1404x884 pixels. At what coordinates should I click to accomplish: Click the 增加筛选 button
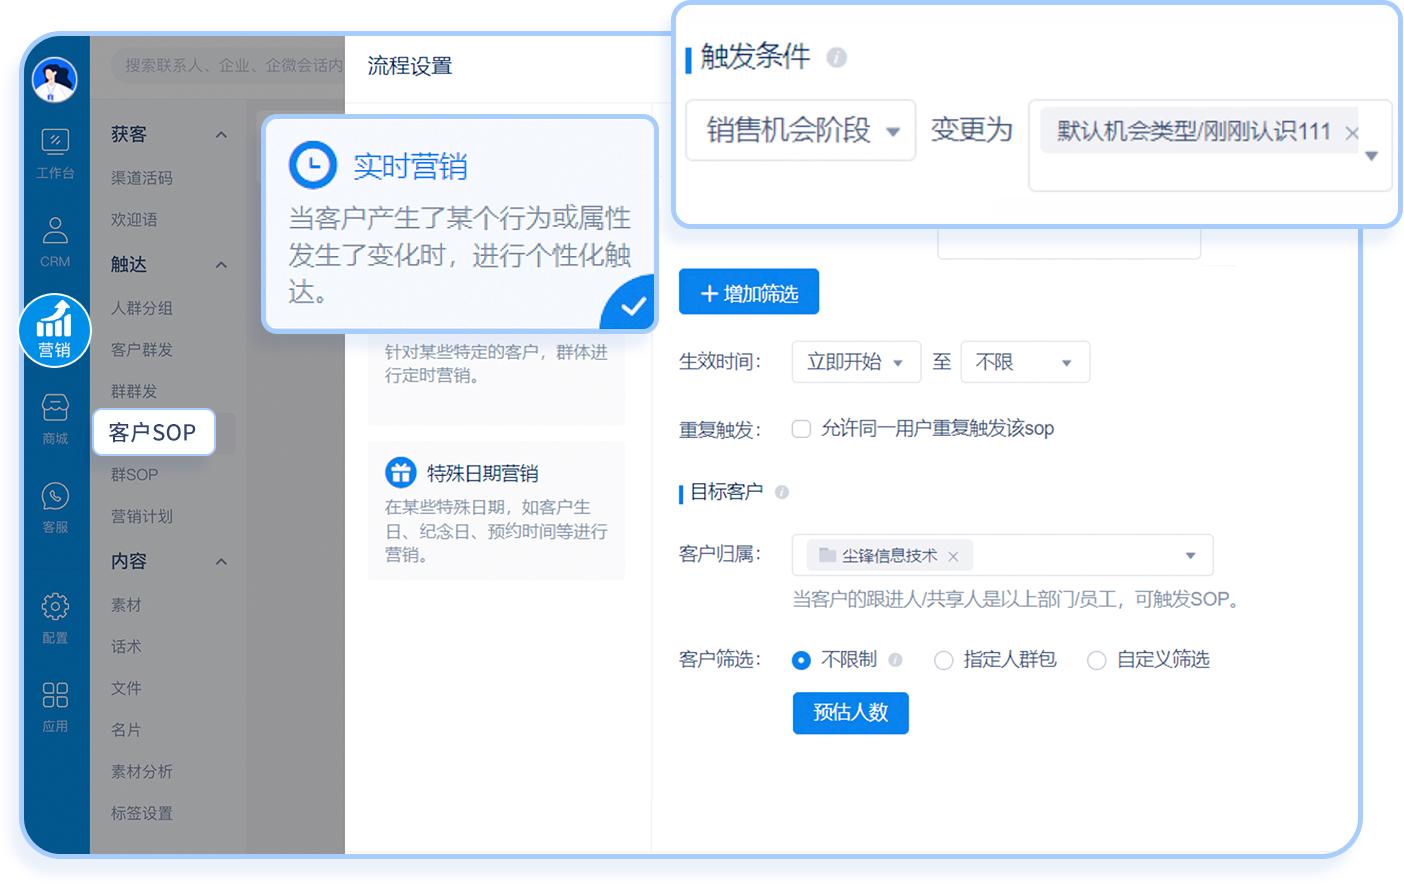748,292
